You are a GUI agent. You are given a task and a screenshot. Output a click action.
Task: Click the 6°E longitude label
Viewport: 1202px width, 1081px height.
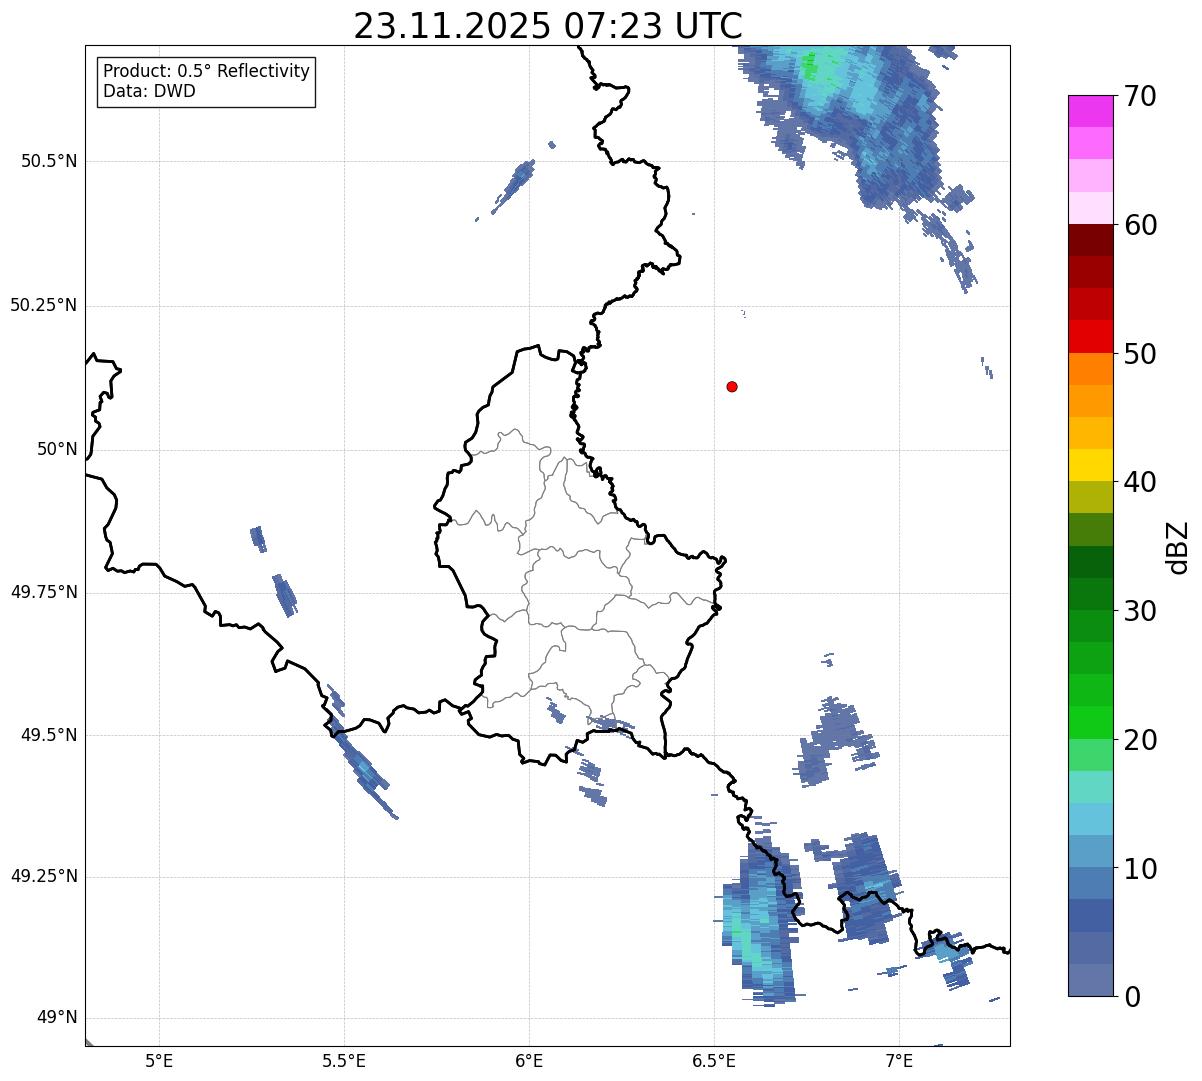(529, 1060)
